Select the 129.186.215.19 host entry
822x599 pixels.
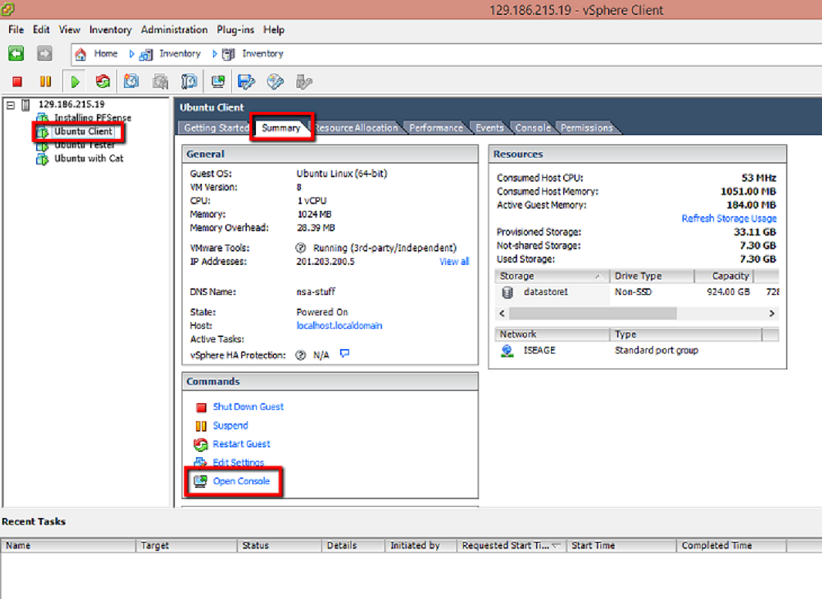point(71,104)
